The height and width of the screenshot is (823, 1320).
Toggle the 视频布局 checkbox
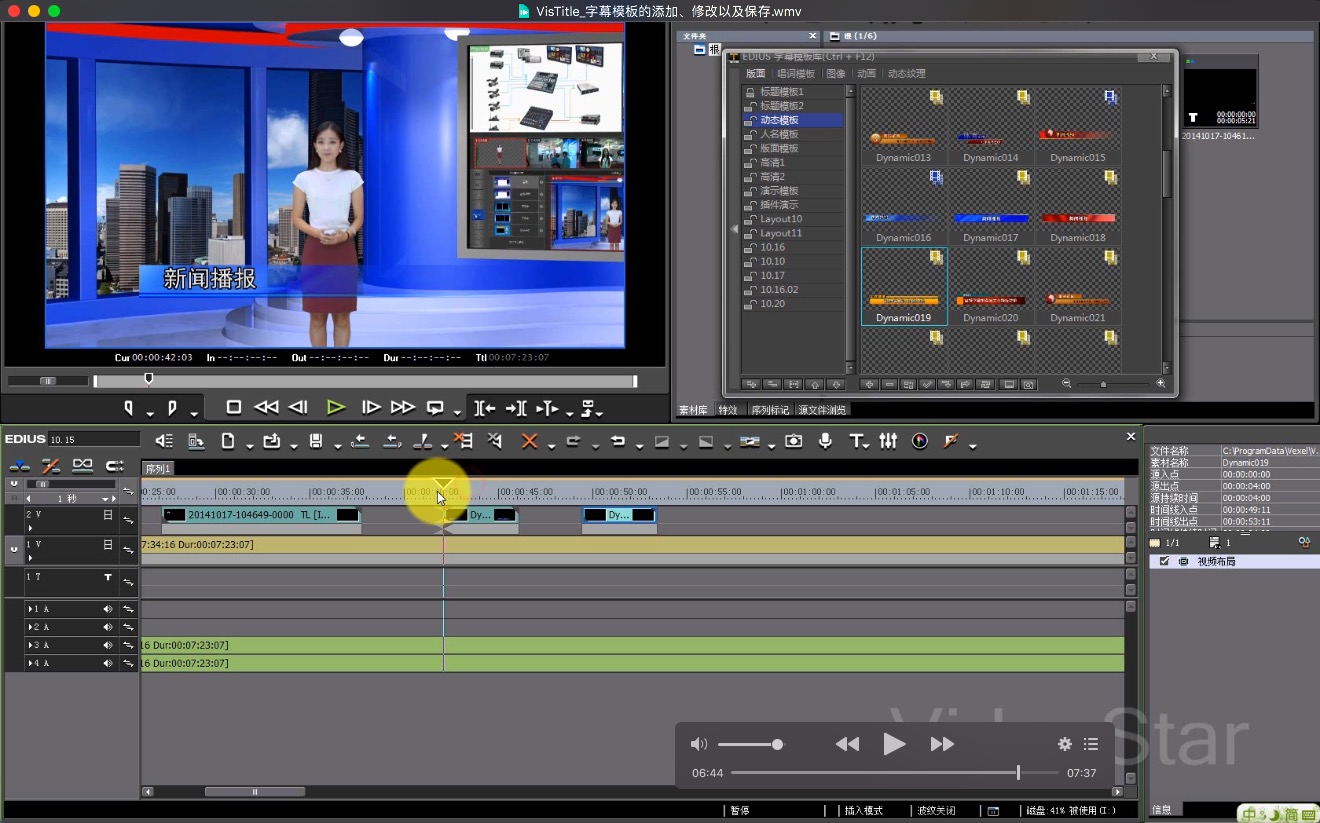tap(1164, 562)
